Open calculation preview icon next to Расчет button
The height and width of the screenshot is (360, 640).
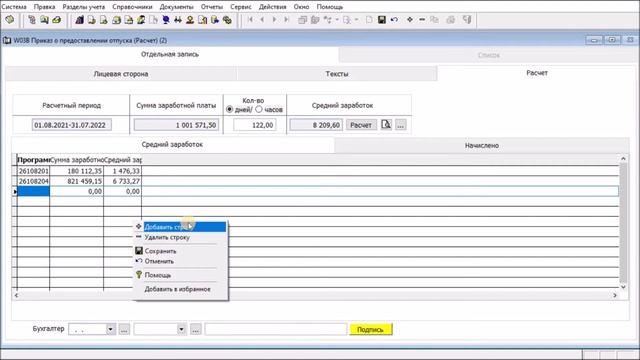(x=386, y=124)
